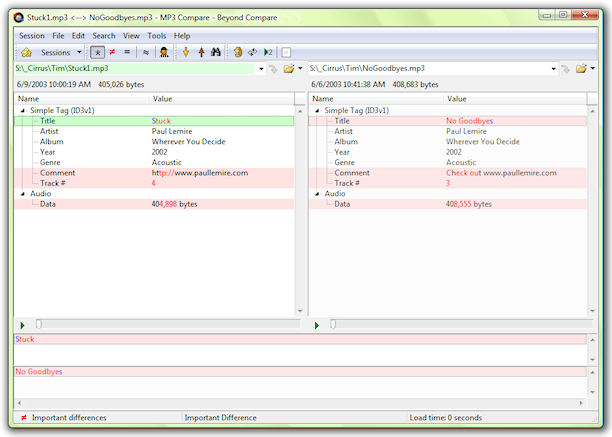Screen dimensions: 612x437
Task: Play the left file Stuck1.mp3
Action: pyautogui.click(x=22, y=325)
